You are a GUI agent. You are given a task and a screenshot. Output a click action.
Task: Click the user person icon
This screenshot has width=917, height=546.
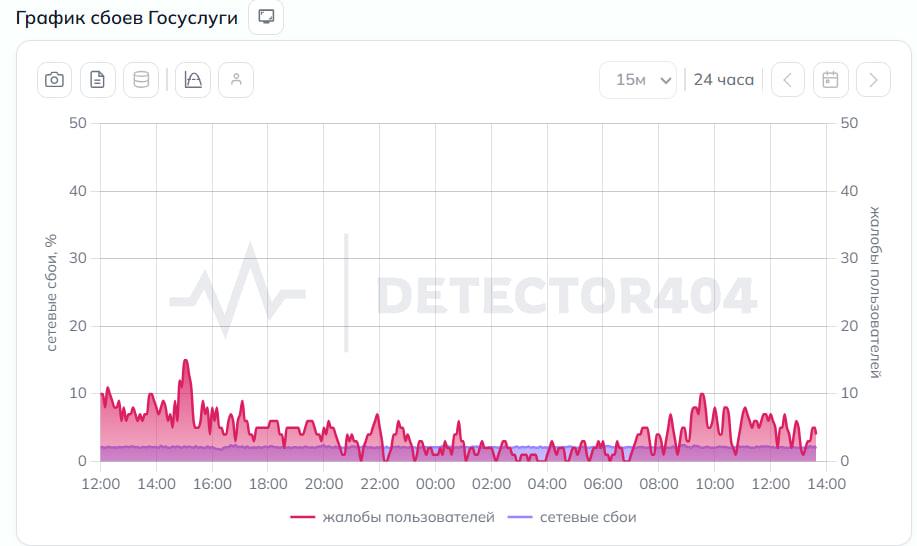point(236,80)
